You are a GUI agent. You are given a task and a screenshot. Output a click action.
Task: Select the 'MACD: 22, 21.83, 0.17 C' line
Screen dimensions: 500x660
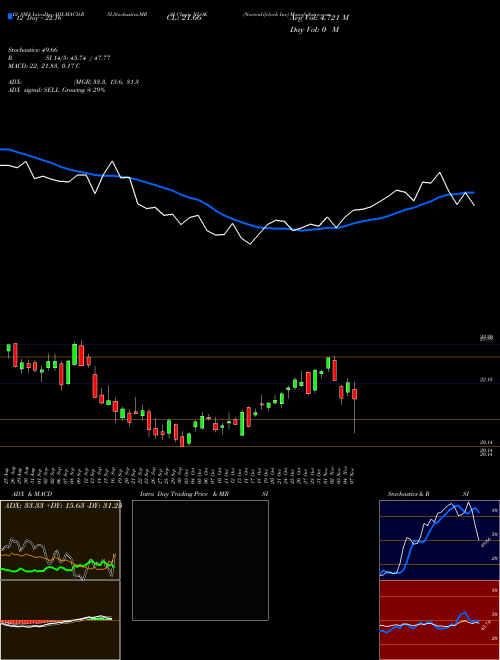pos(44,66)
